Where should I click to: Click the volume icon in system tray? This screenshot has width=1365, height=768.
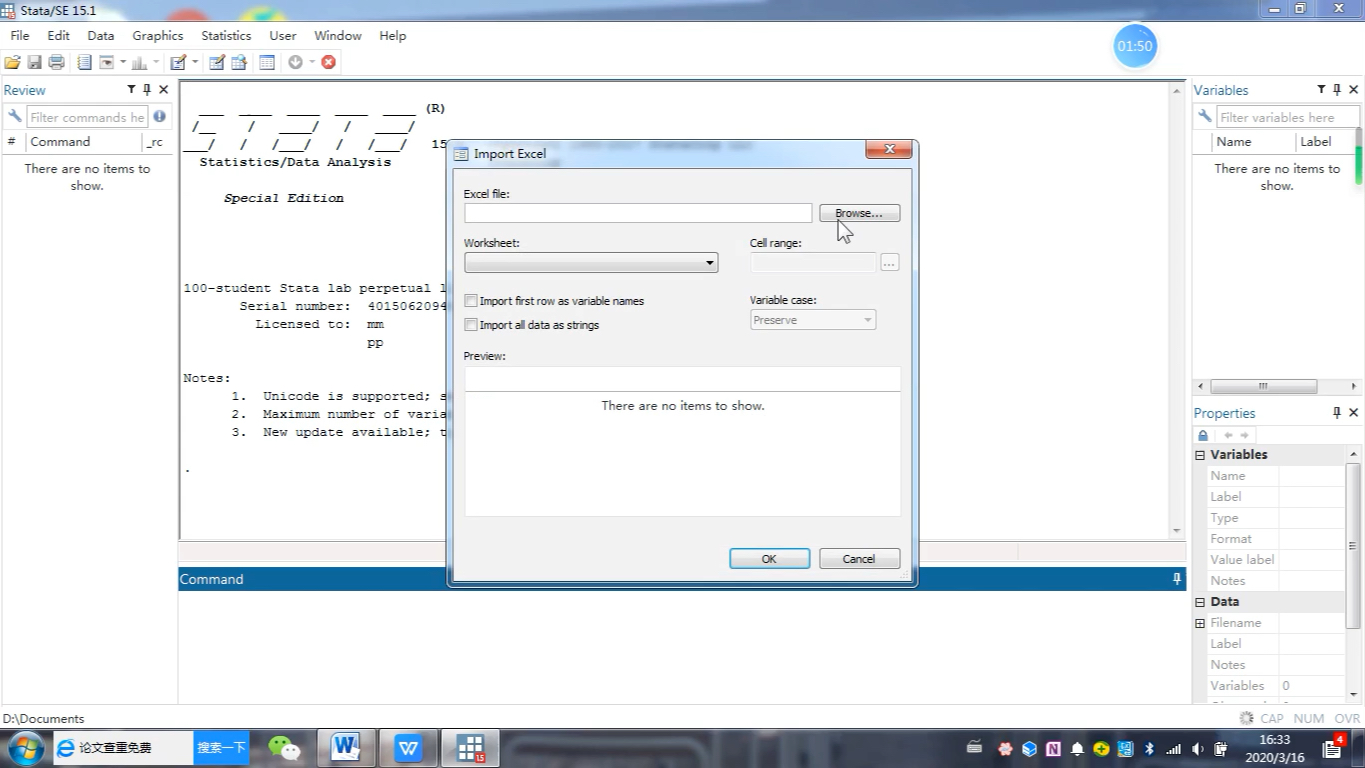pos(1197,748)
